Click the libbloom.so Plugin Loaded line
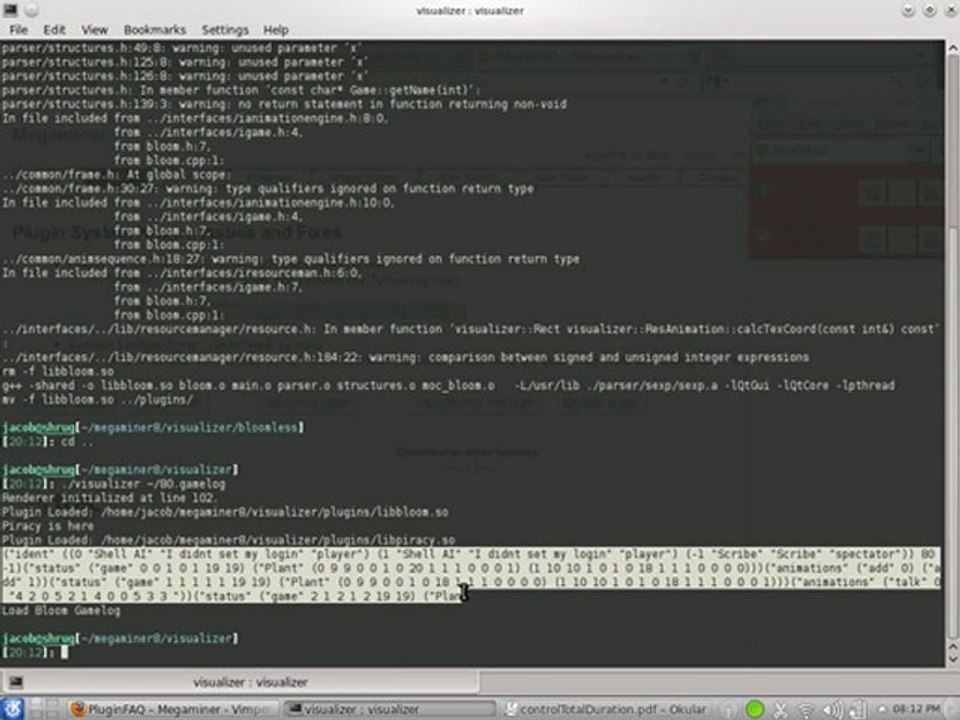Viewport: 960px width, 720px height. [225, 512]
